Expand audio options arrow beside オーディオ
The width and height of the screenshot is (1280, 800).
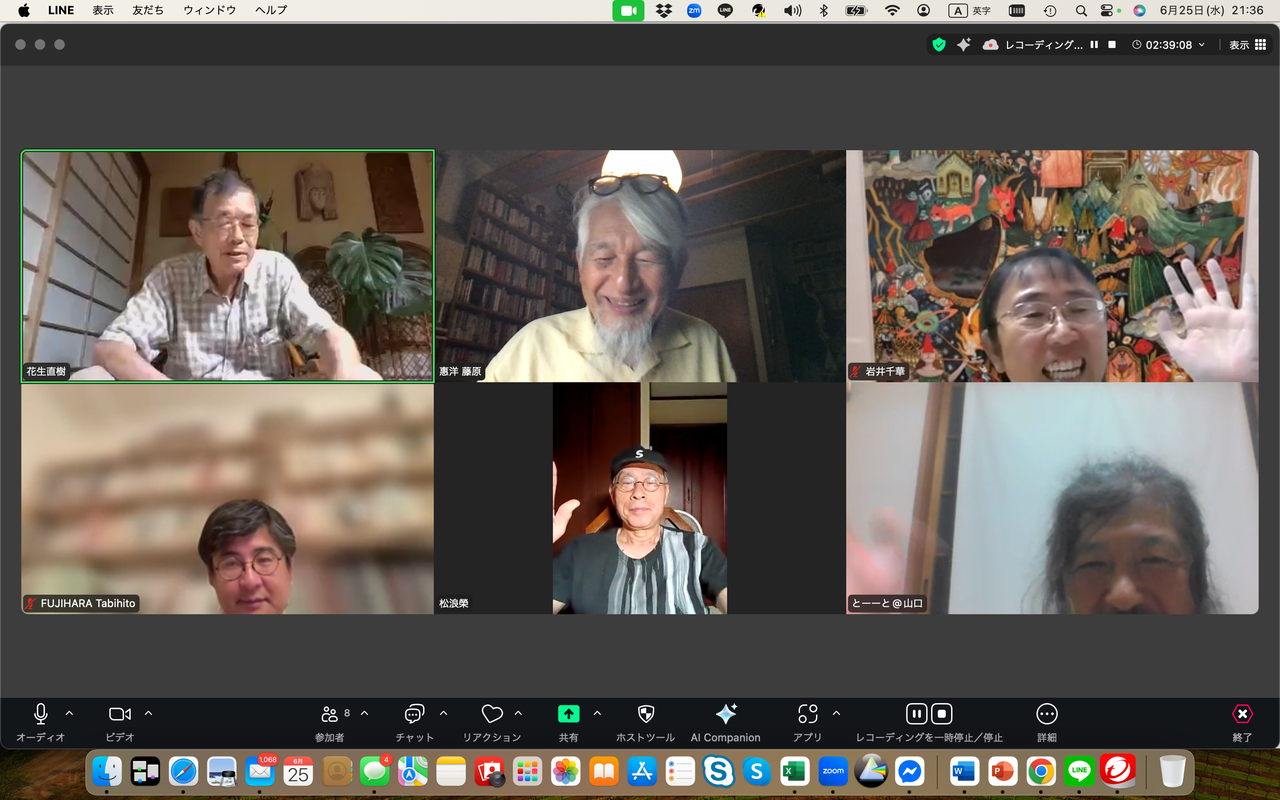(x=69, y=713)
